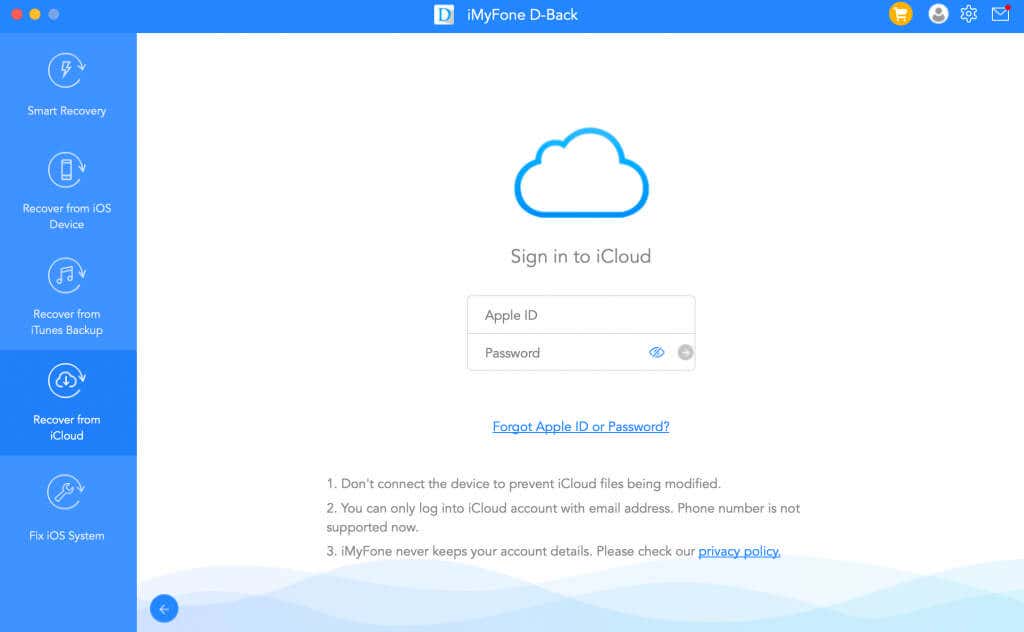1024x632 pixels.
Task: Submit sign-in with the arrow button
Action: click(x=685, y=353)
